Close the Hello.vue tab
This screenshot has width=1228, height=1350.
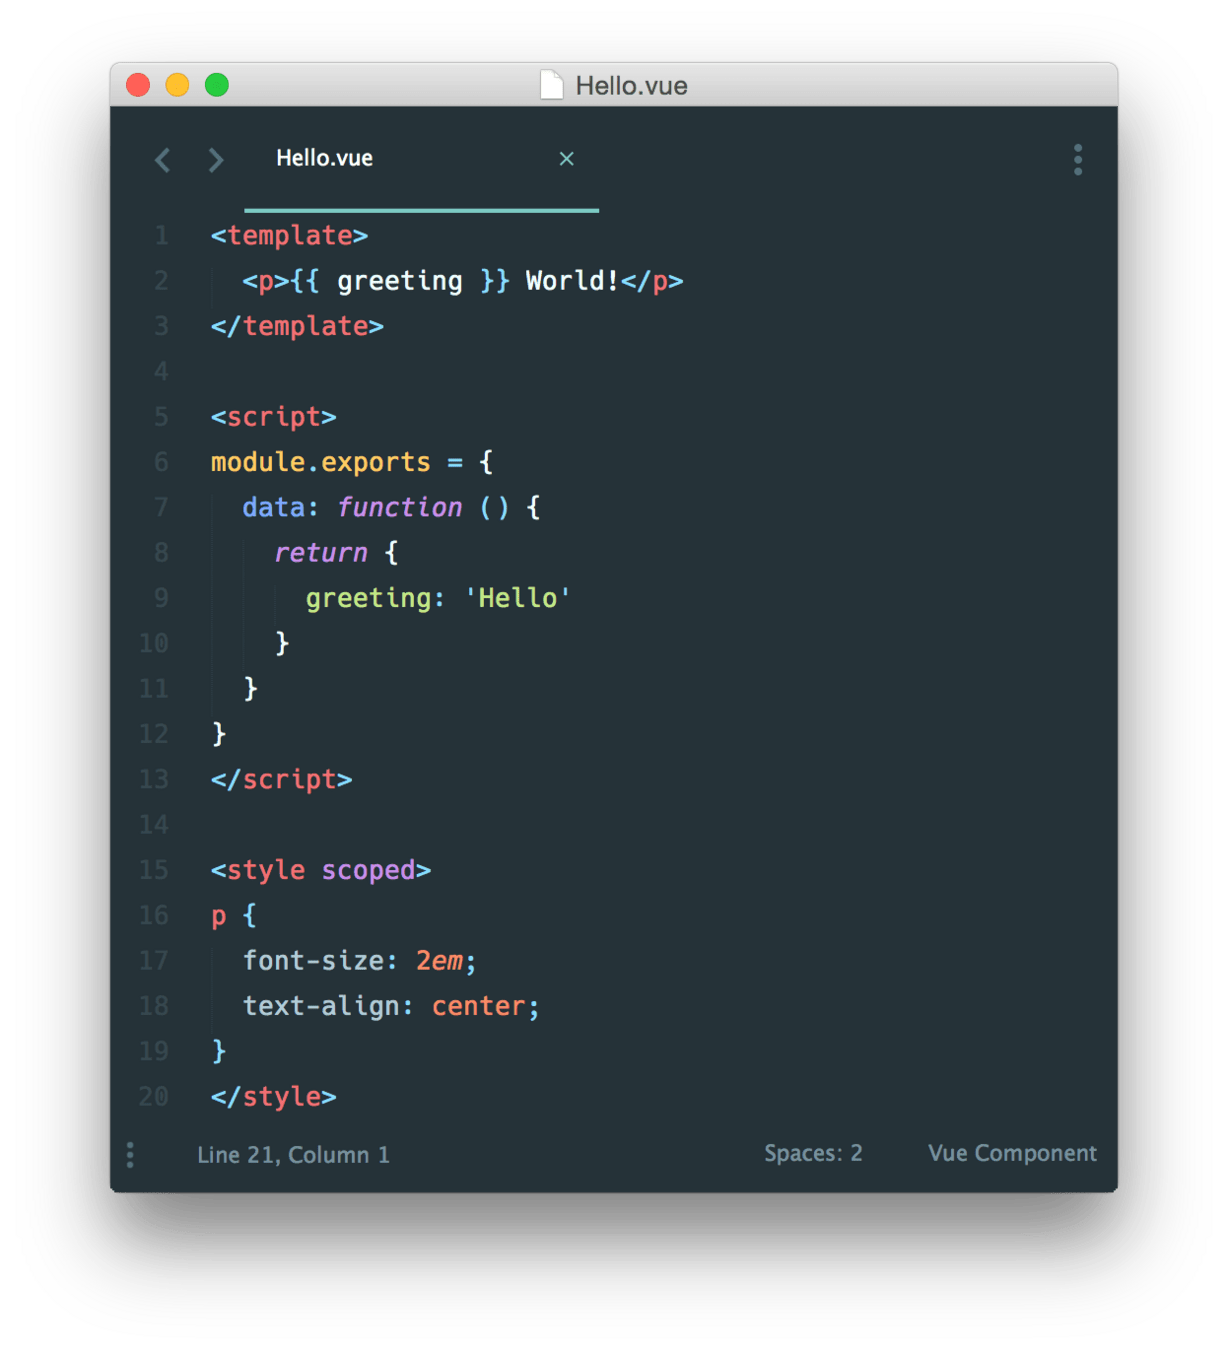pyautogui.click(x=567, y=159)
